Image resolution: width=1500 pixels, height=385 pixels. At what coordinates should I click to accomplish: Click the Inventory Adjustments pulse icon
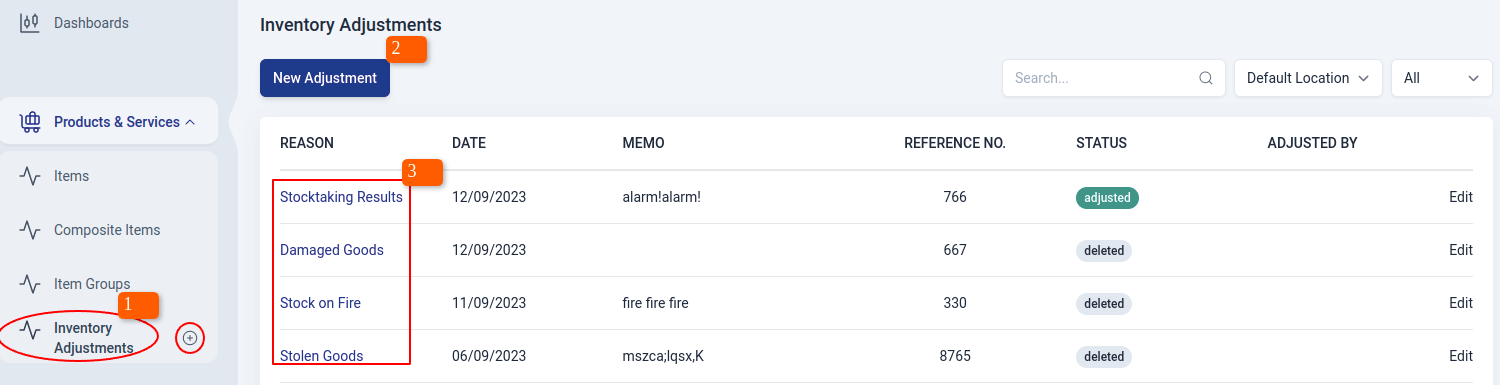(30, 329)
